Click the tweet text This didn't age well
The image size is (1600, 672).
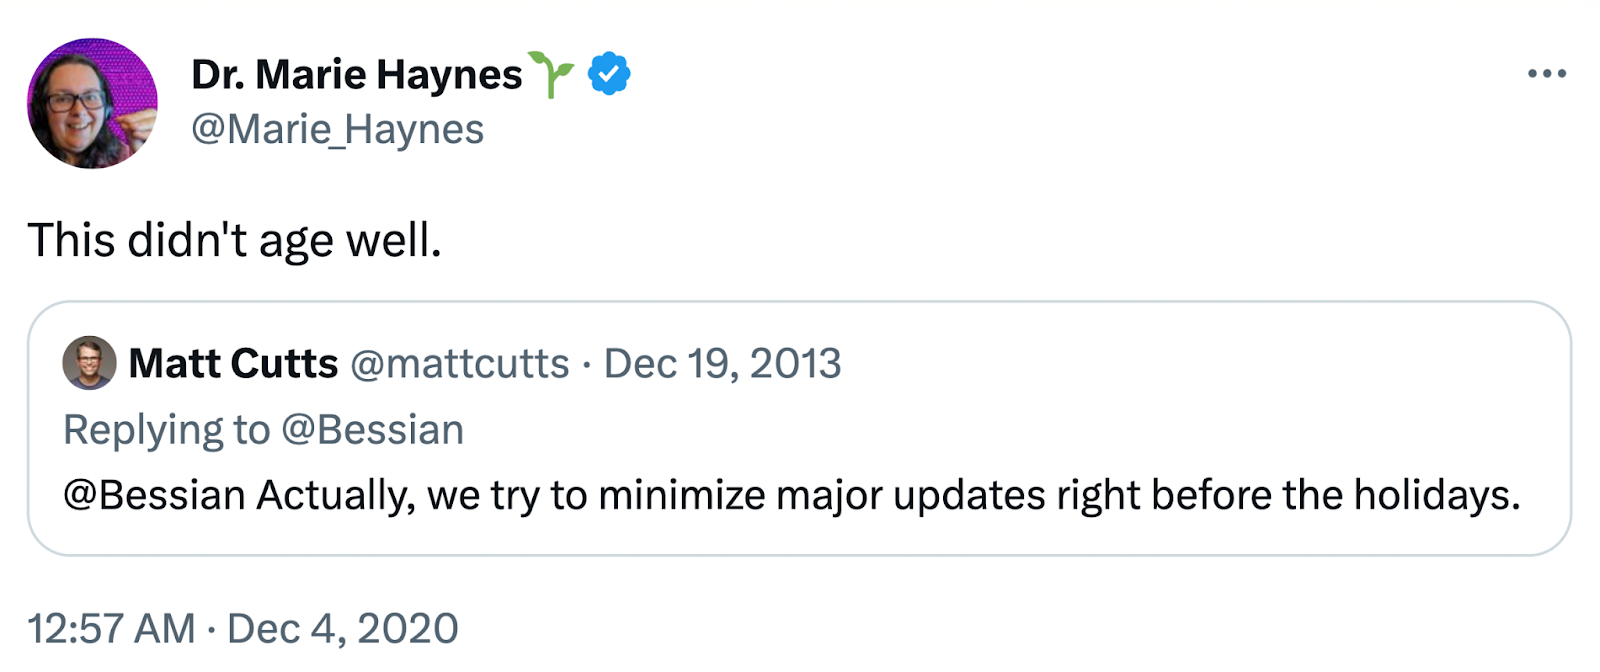point(235,239)
